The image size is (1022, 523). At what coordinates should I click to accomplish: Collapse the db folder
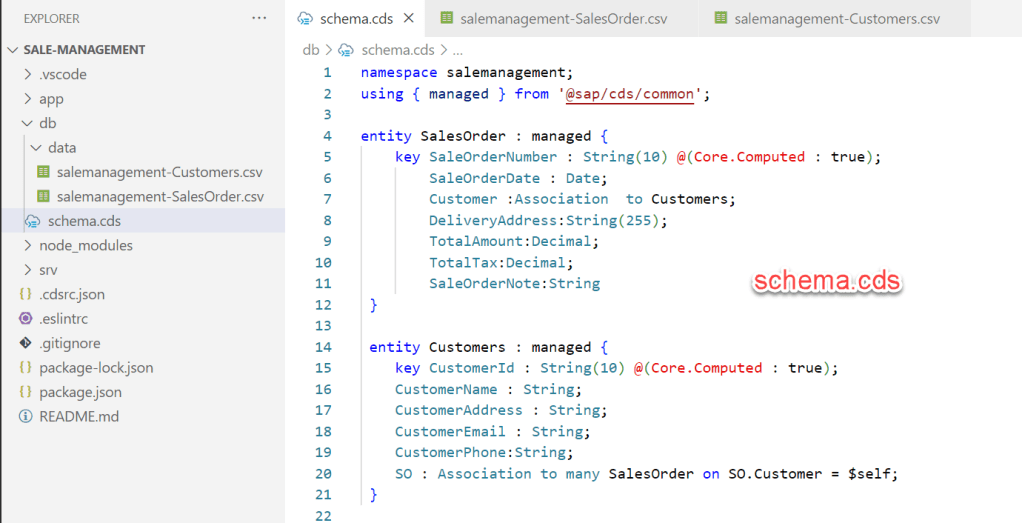point(28,123)
